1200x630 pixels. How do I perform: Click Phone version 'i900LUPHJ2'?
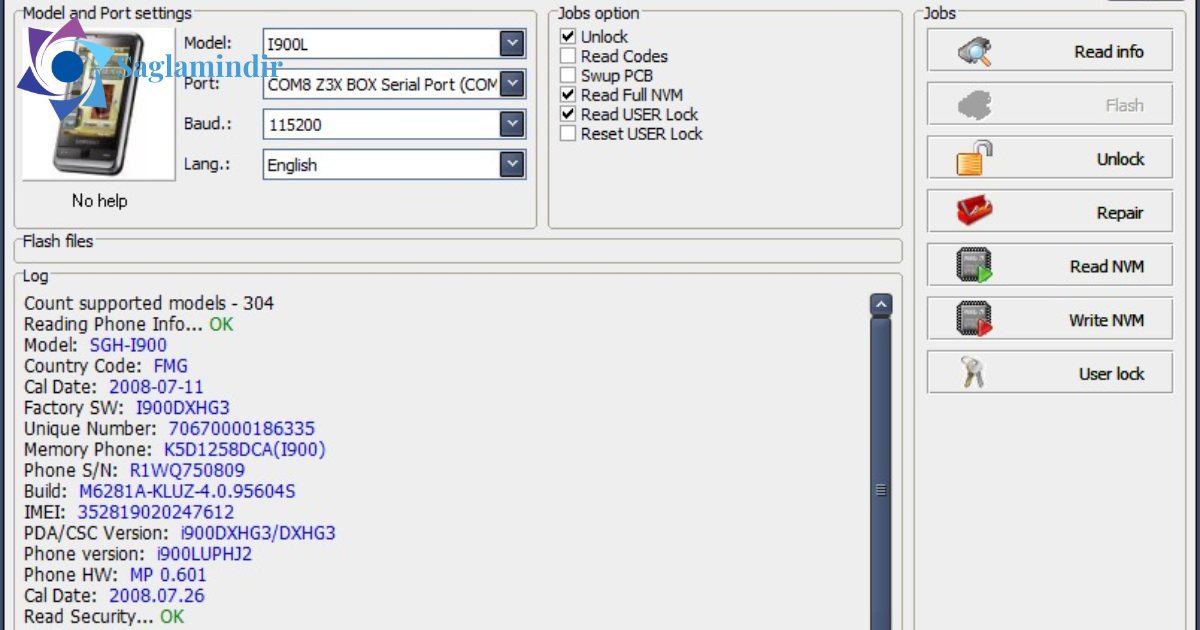point(204,554)
